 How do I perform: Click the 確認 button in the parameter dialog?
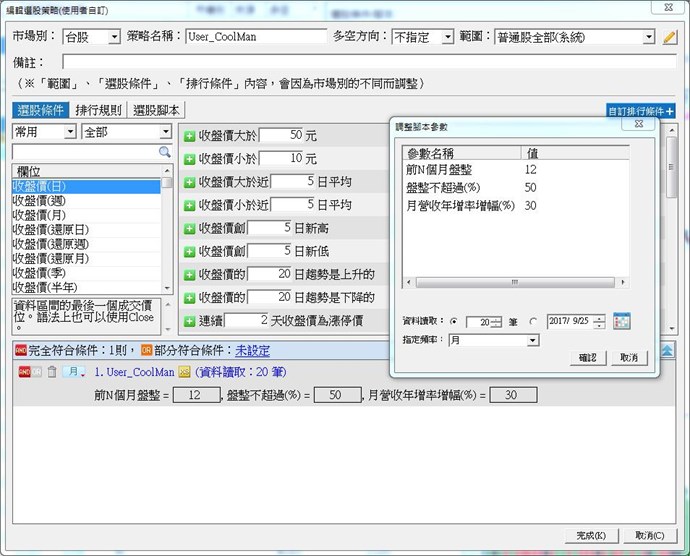(x=586, y=357)
